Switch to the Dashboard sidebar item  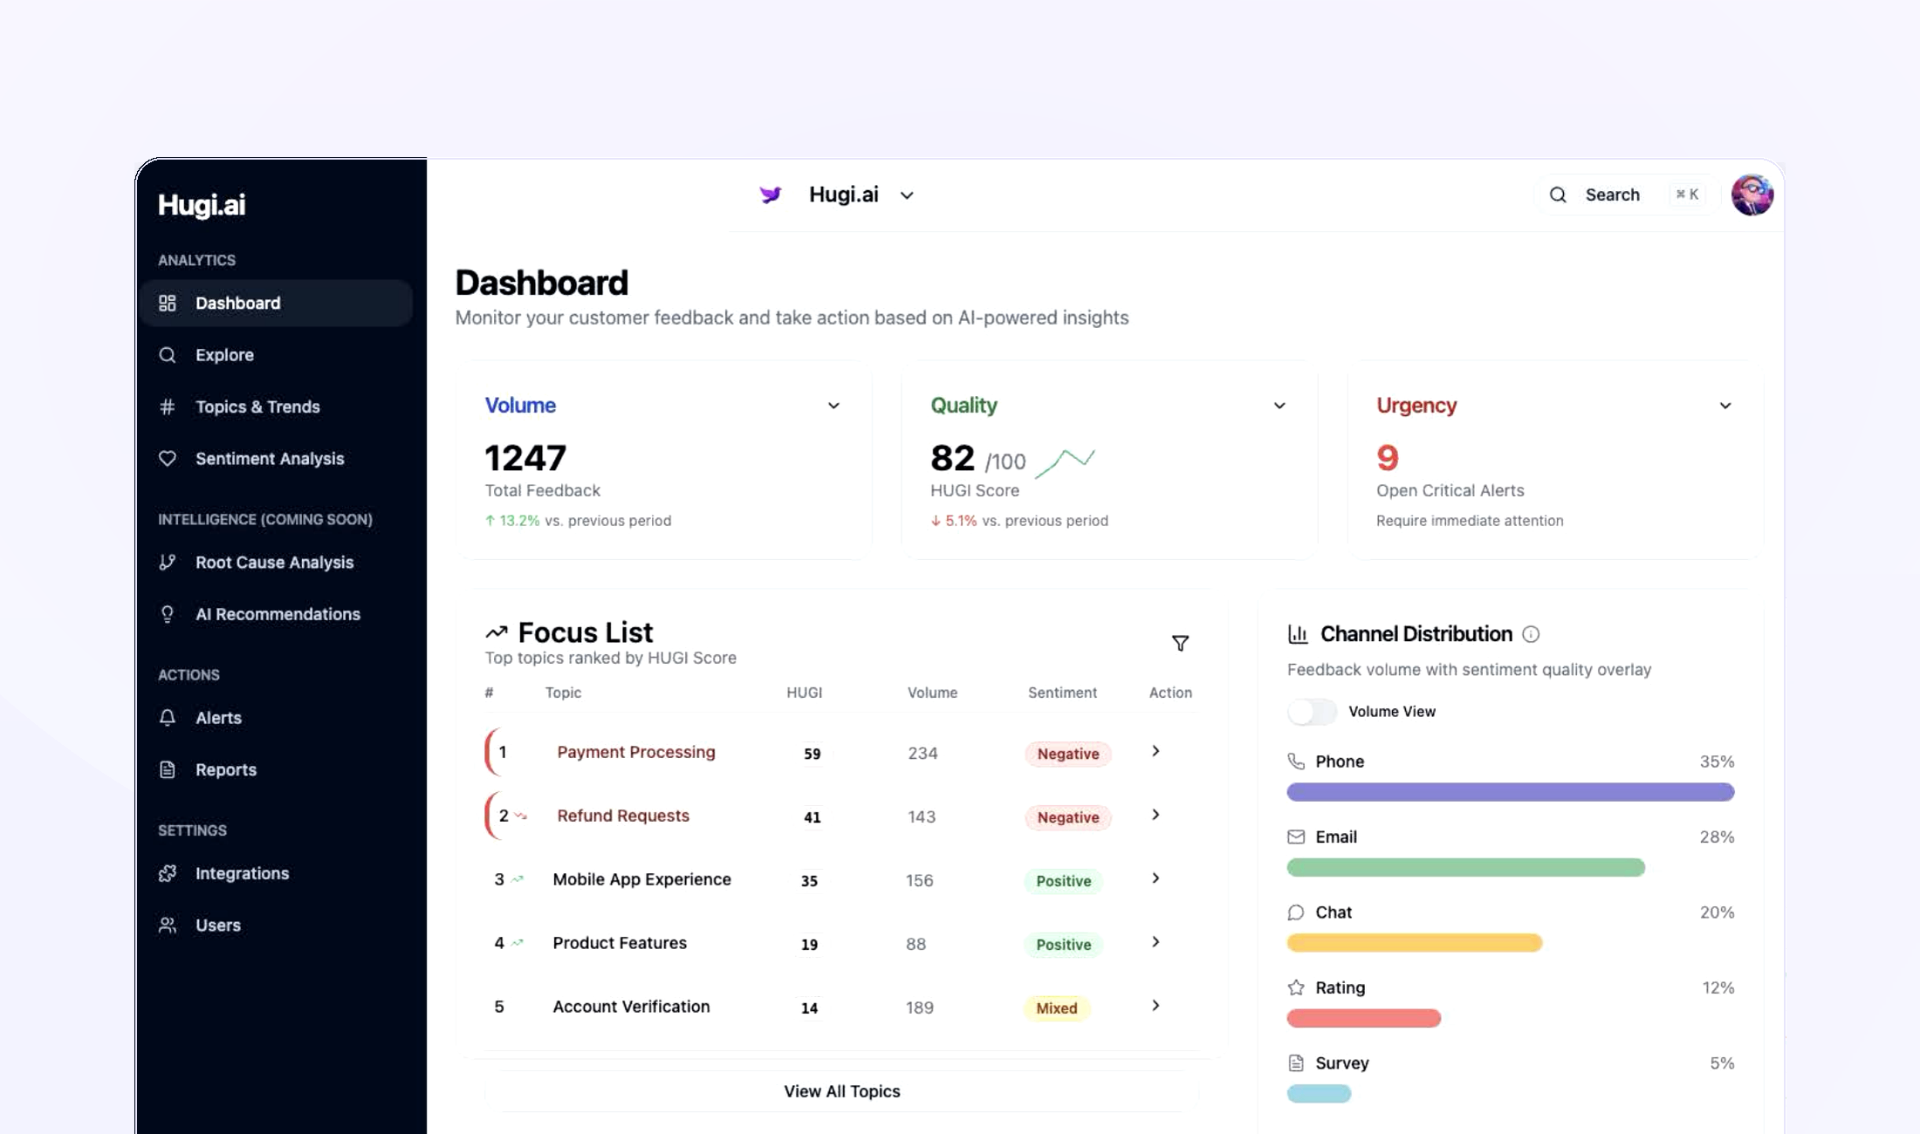237,303
